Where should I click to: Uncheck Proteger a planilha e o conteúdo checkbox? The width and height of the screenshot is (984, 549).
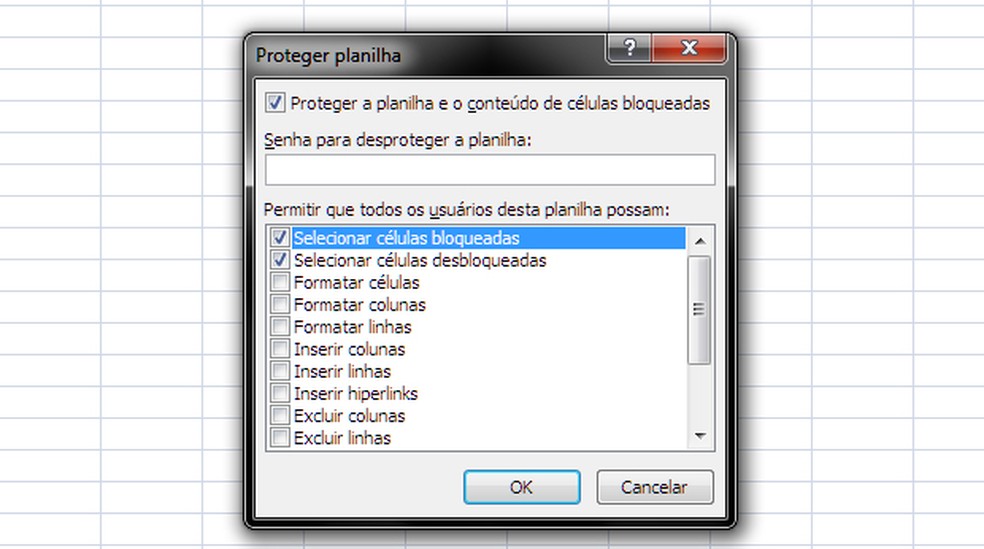[x=275, y=103]
